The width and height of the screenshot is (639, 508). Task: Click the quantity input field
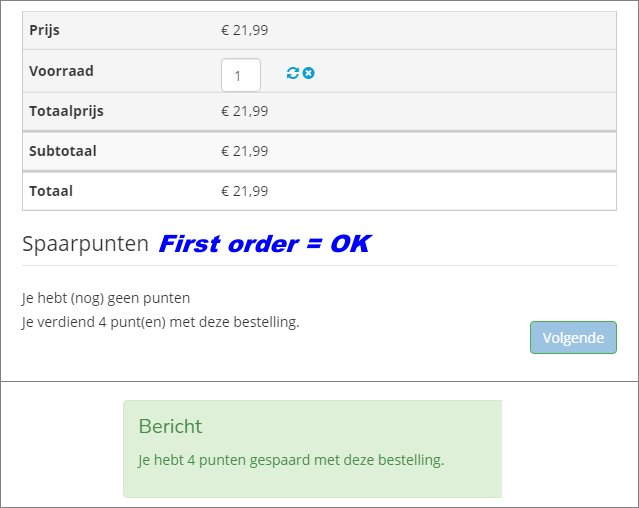(x=240, y=75)
